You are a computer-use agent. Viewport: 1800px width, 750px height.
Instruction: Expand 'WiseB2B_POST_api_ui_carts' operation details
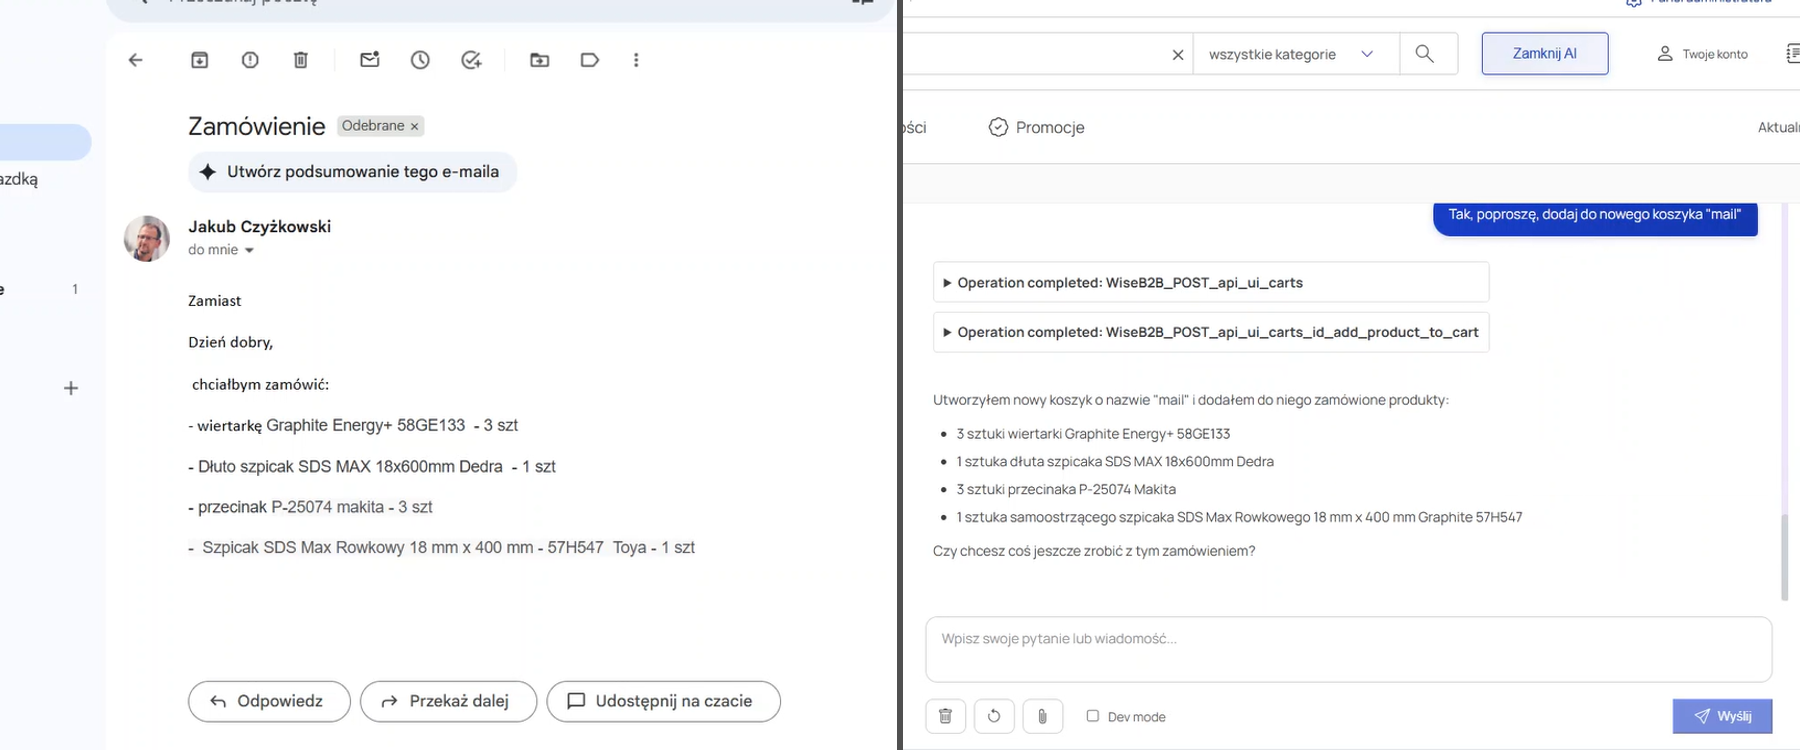(x=1211, y=283)
